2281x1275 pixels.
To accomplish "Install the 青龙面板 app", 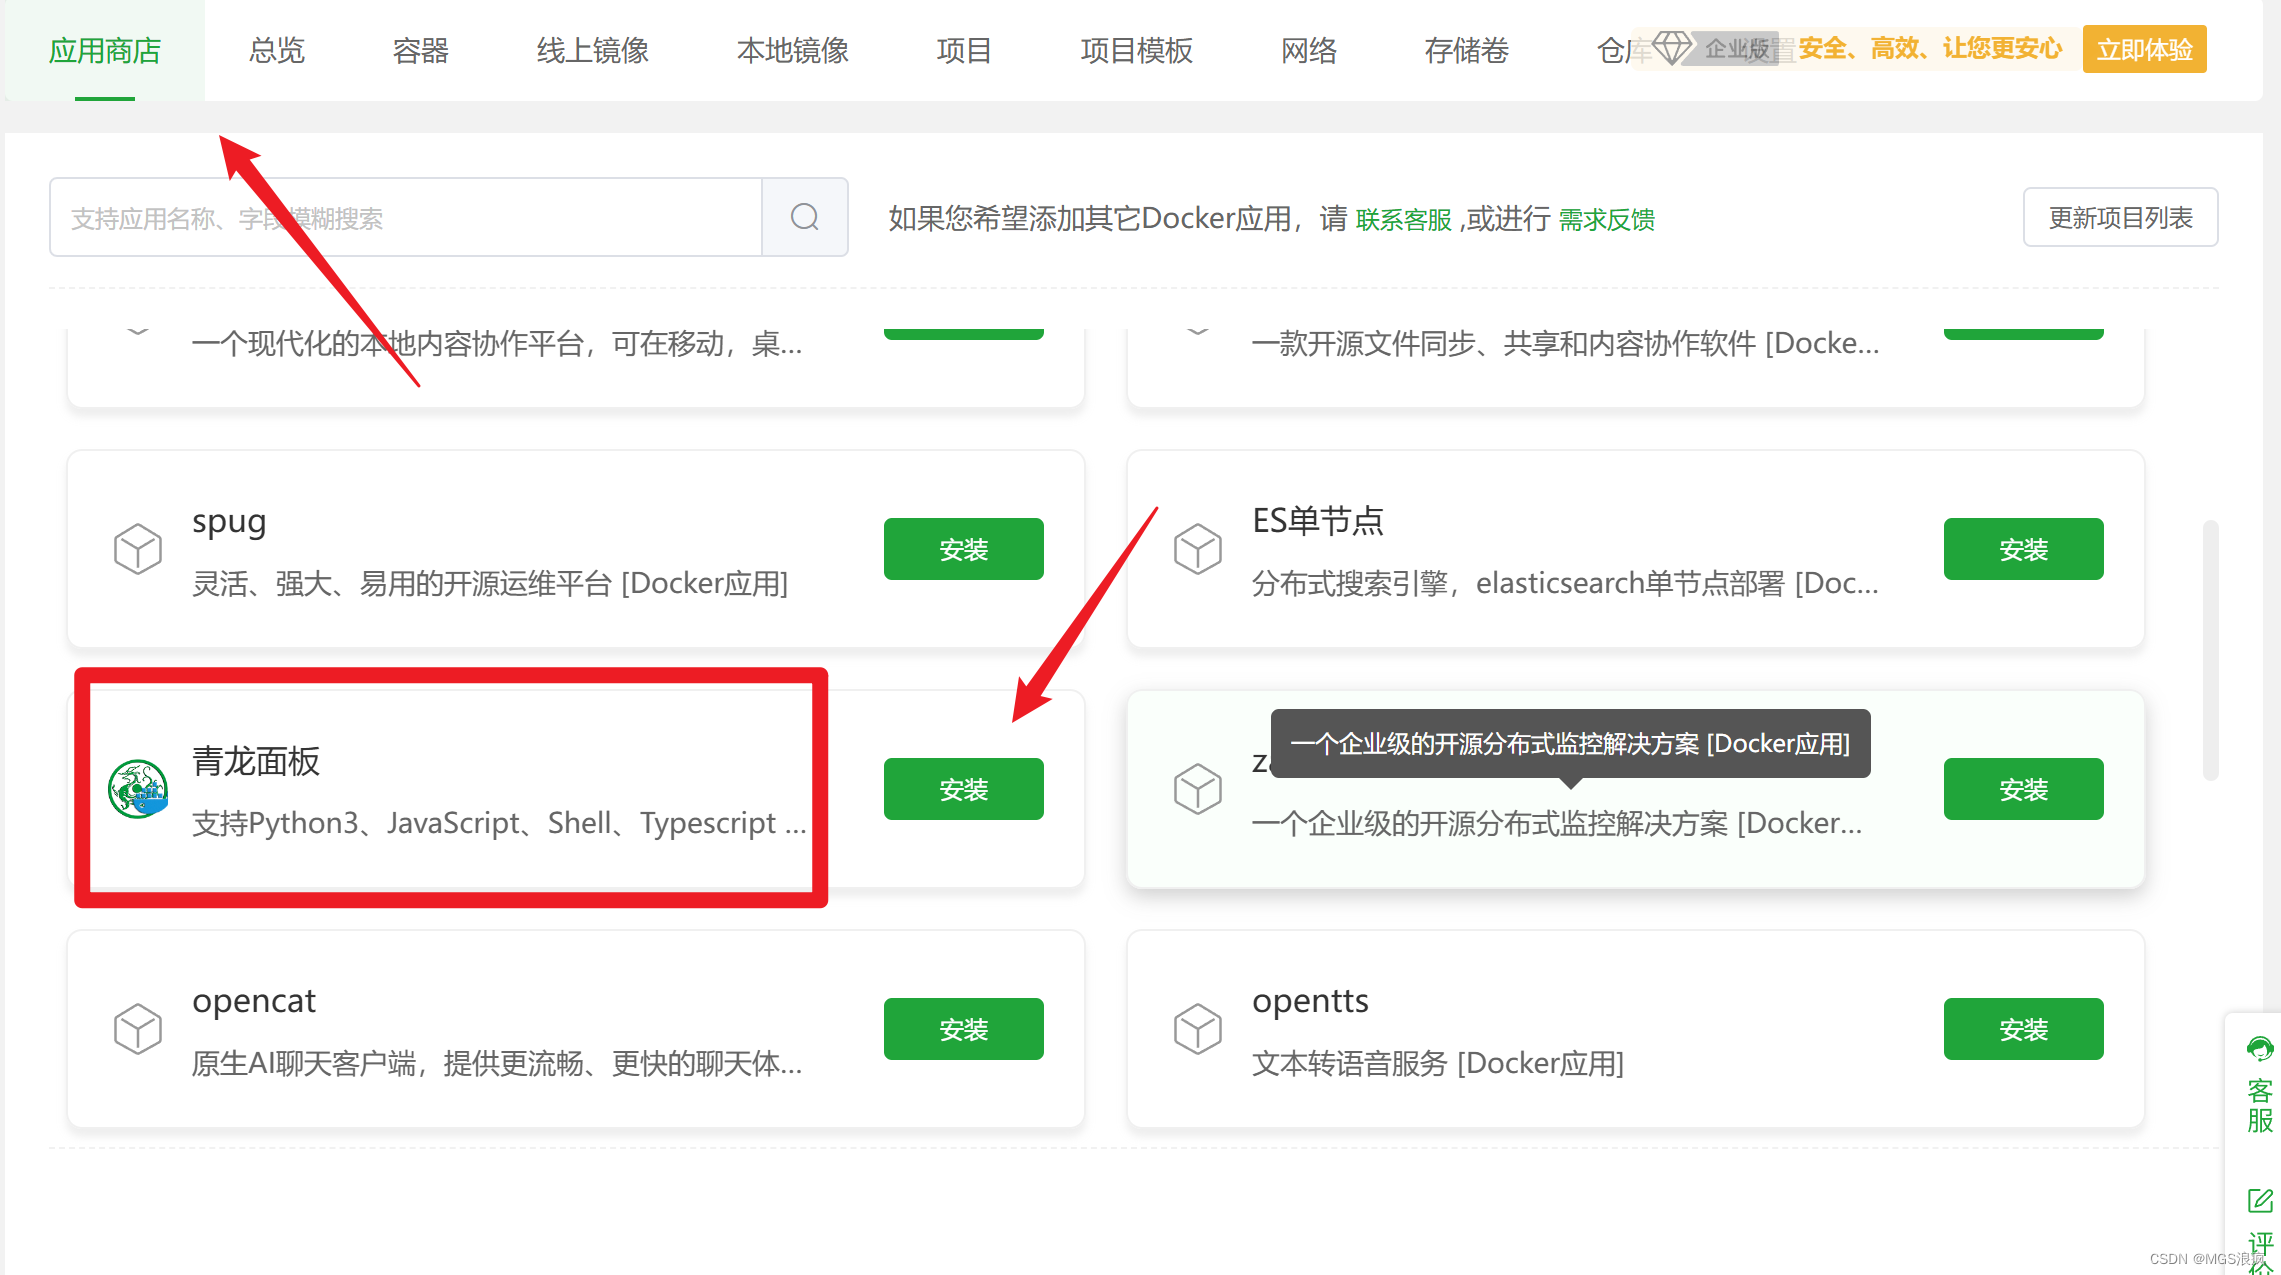I will pyautogui.click(x=963, y=789).
